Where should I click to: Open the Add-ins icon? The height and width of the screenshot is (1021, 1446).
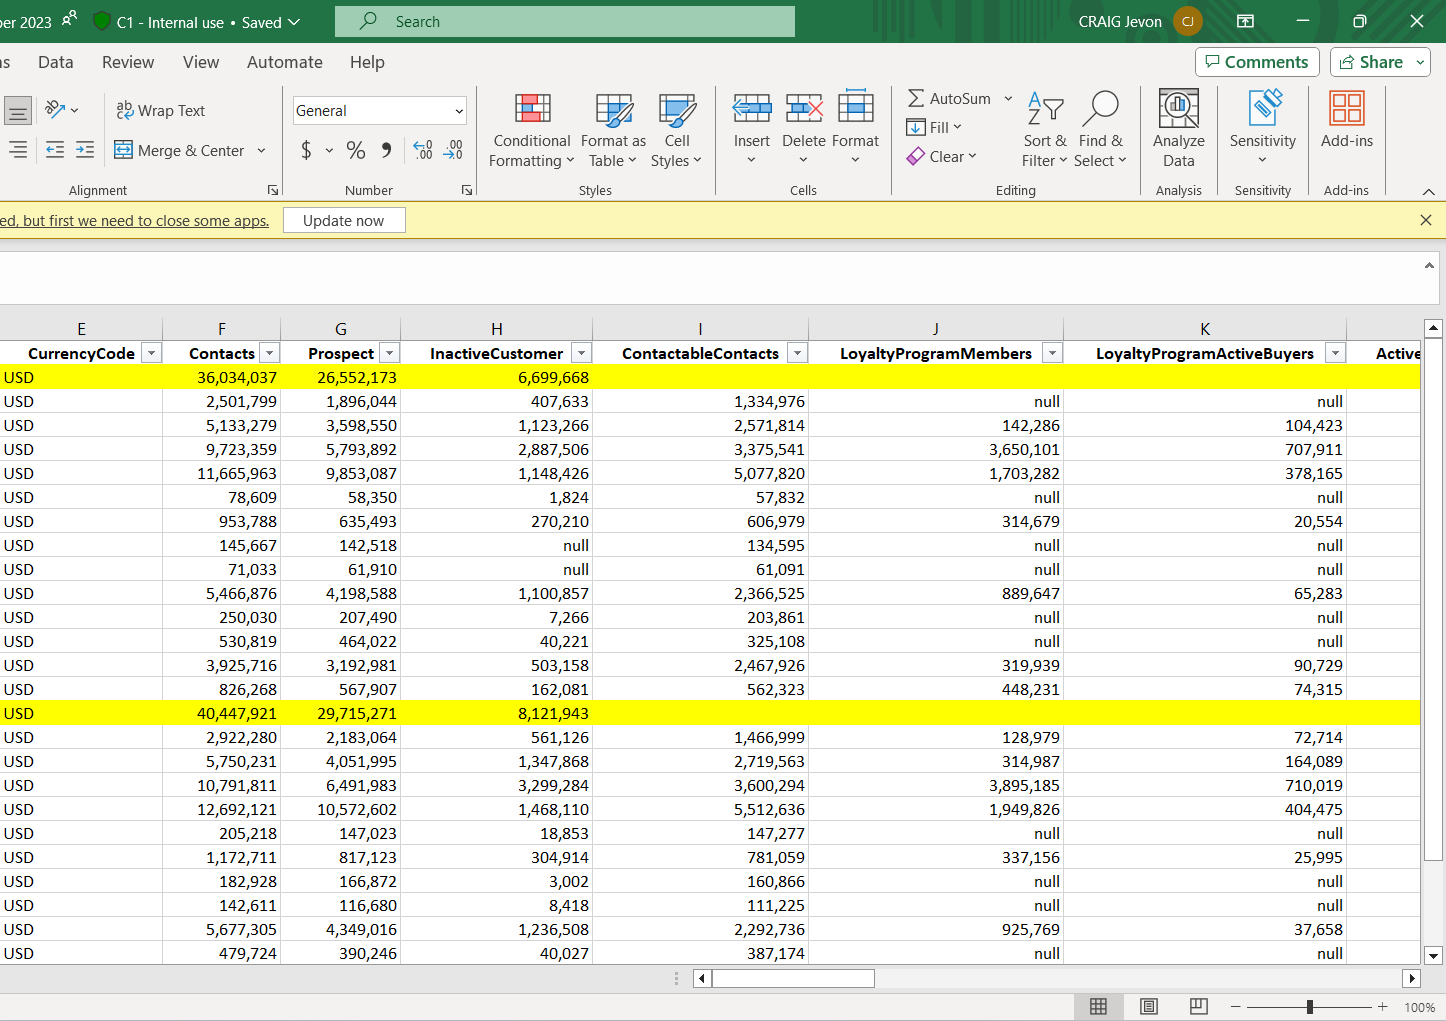tap(1346, 110)
